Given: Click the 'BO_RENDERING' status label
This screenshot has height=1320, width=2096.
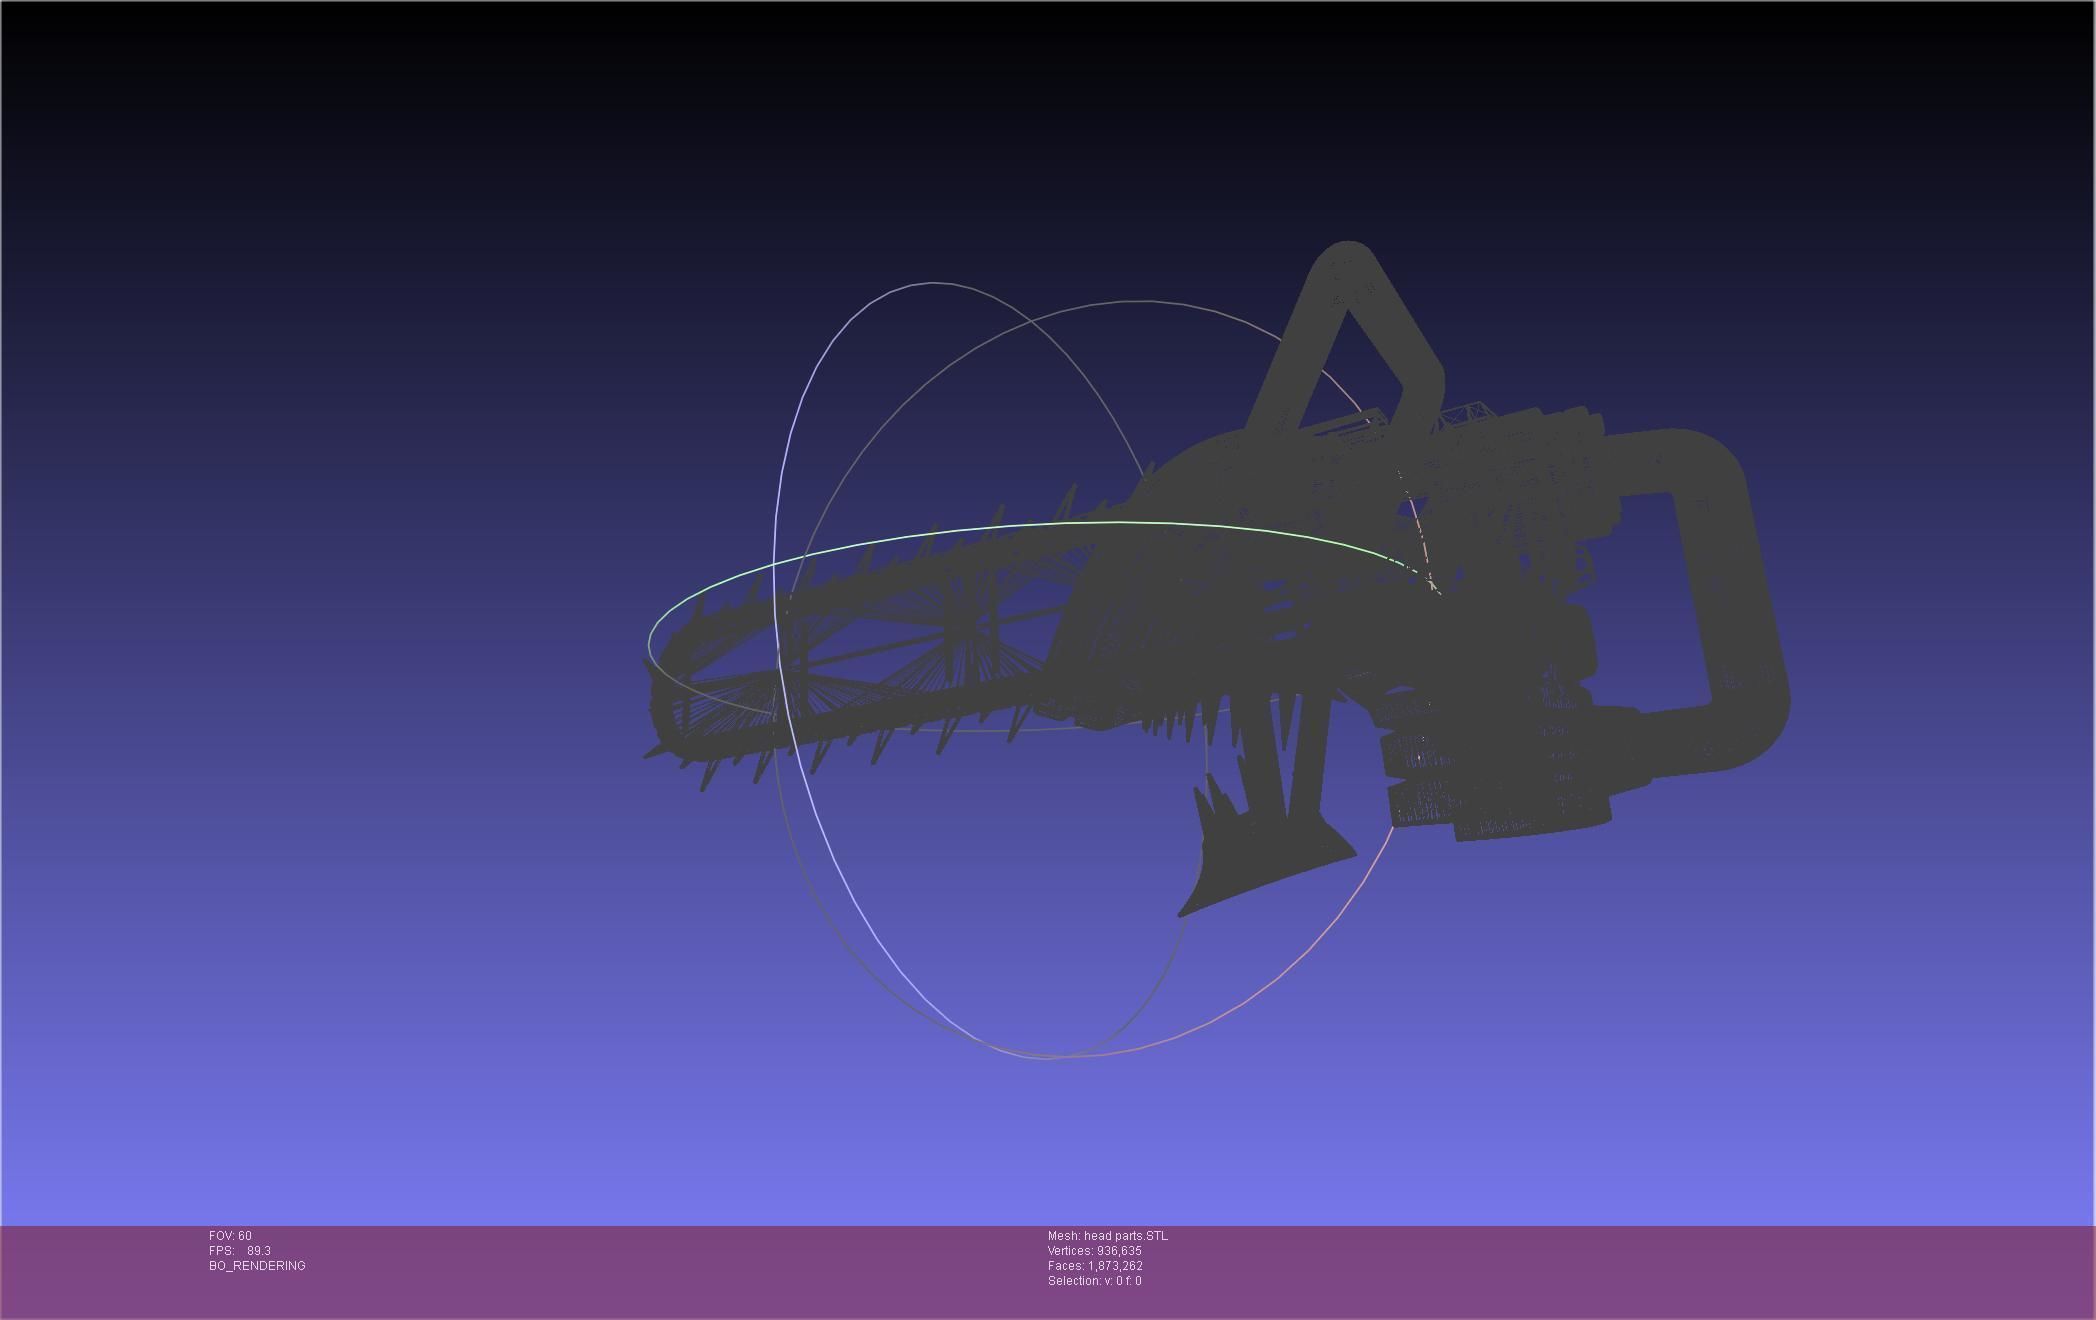Looking at the screenshot, I should [257, 1266].
